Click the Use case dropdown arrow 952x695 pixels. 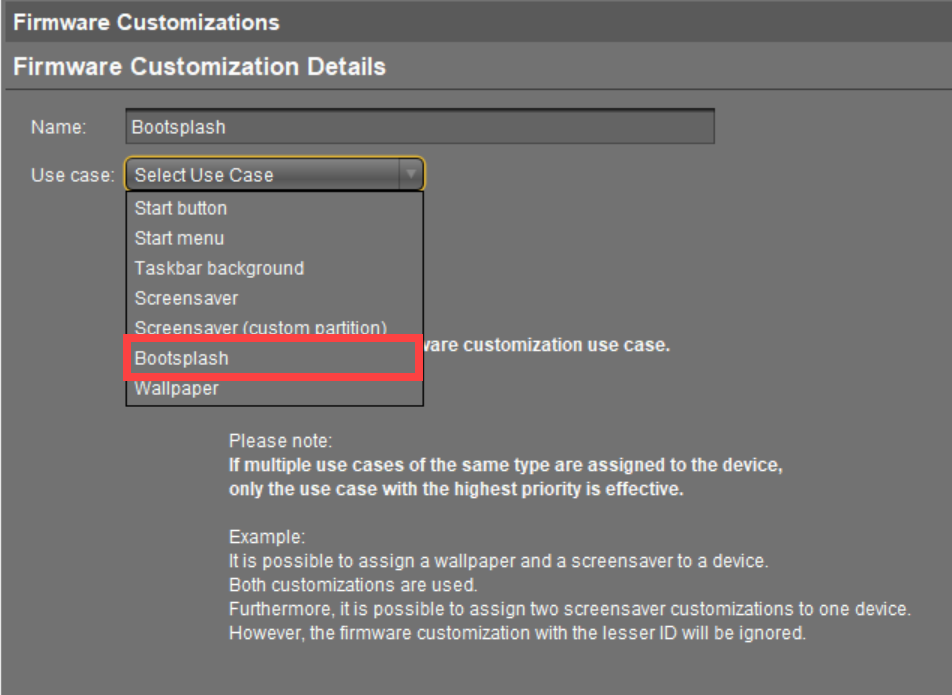(x=410, y=175)
